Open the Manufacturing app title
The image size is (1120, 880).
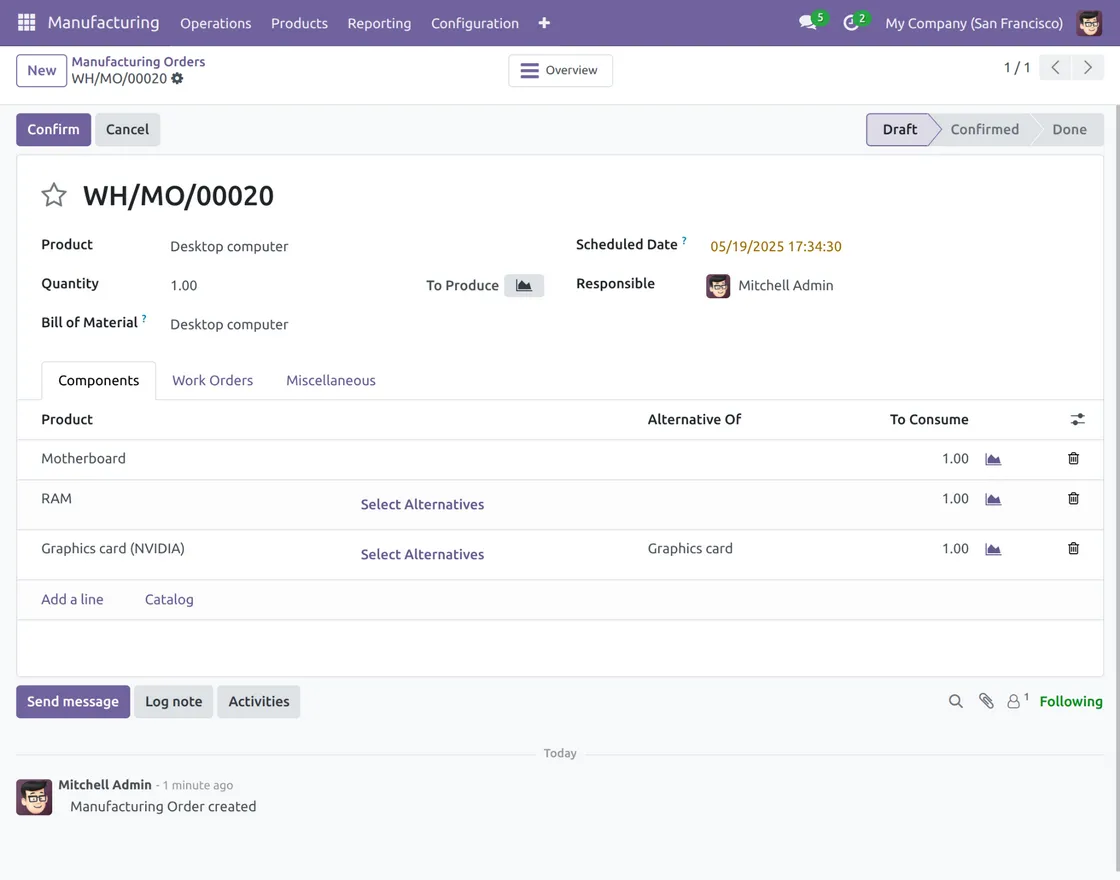[104, 23]
